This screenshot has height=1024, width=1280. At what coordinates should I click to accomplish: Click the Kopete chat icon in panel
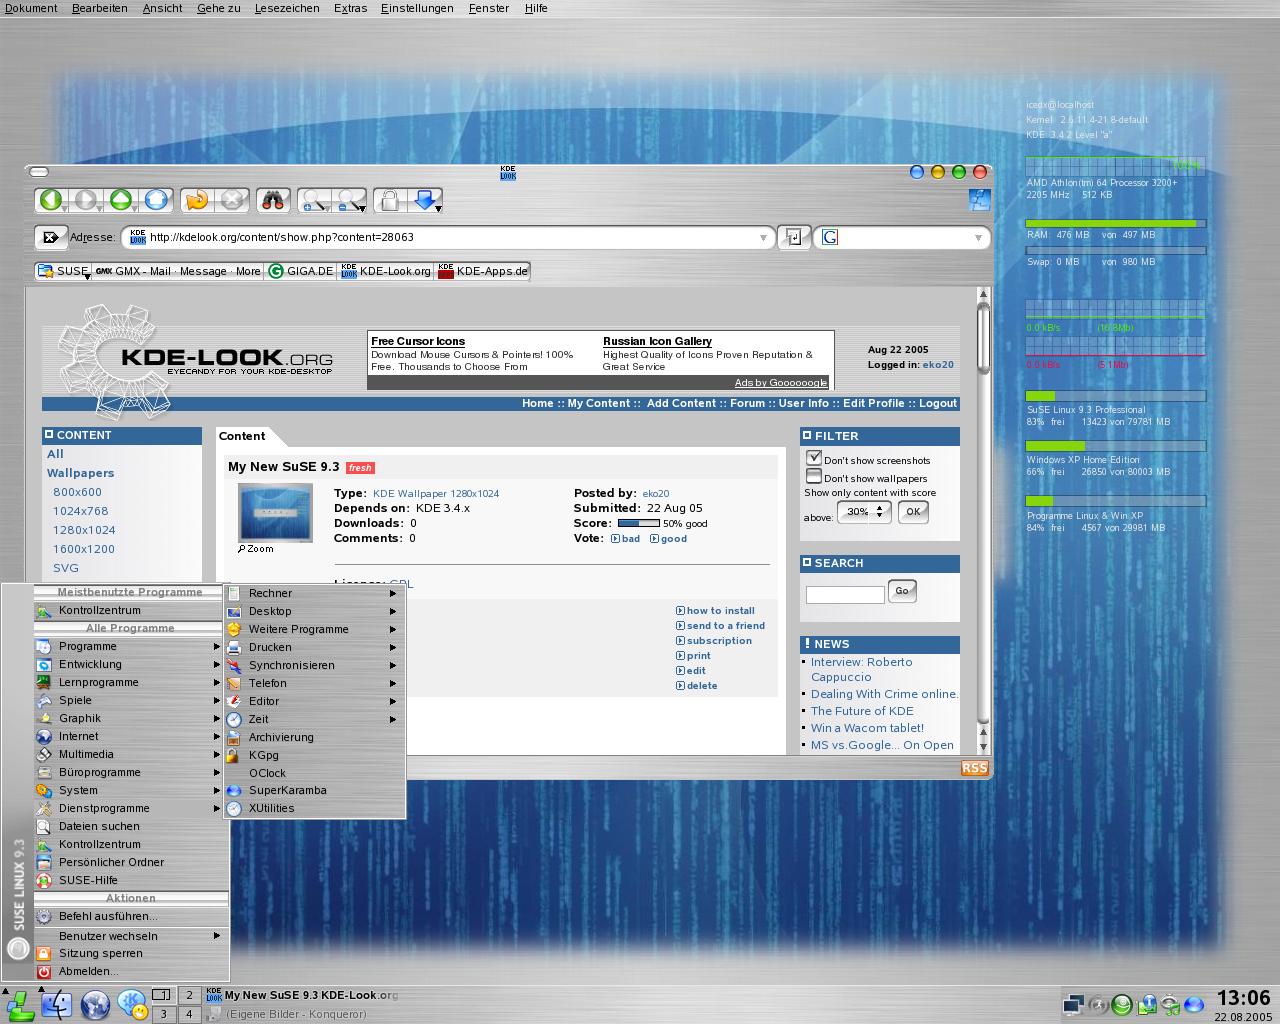coord(132,1004)
